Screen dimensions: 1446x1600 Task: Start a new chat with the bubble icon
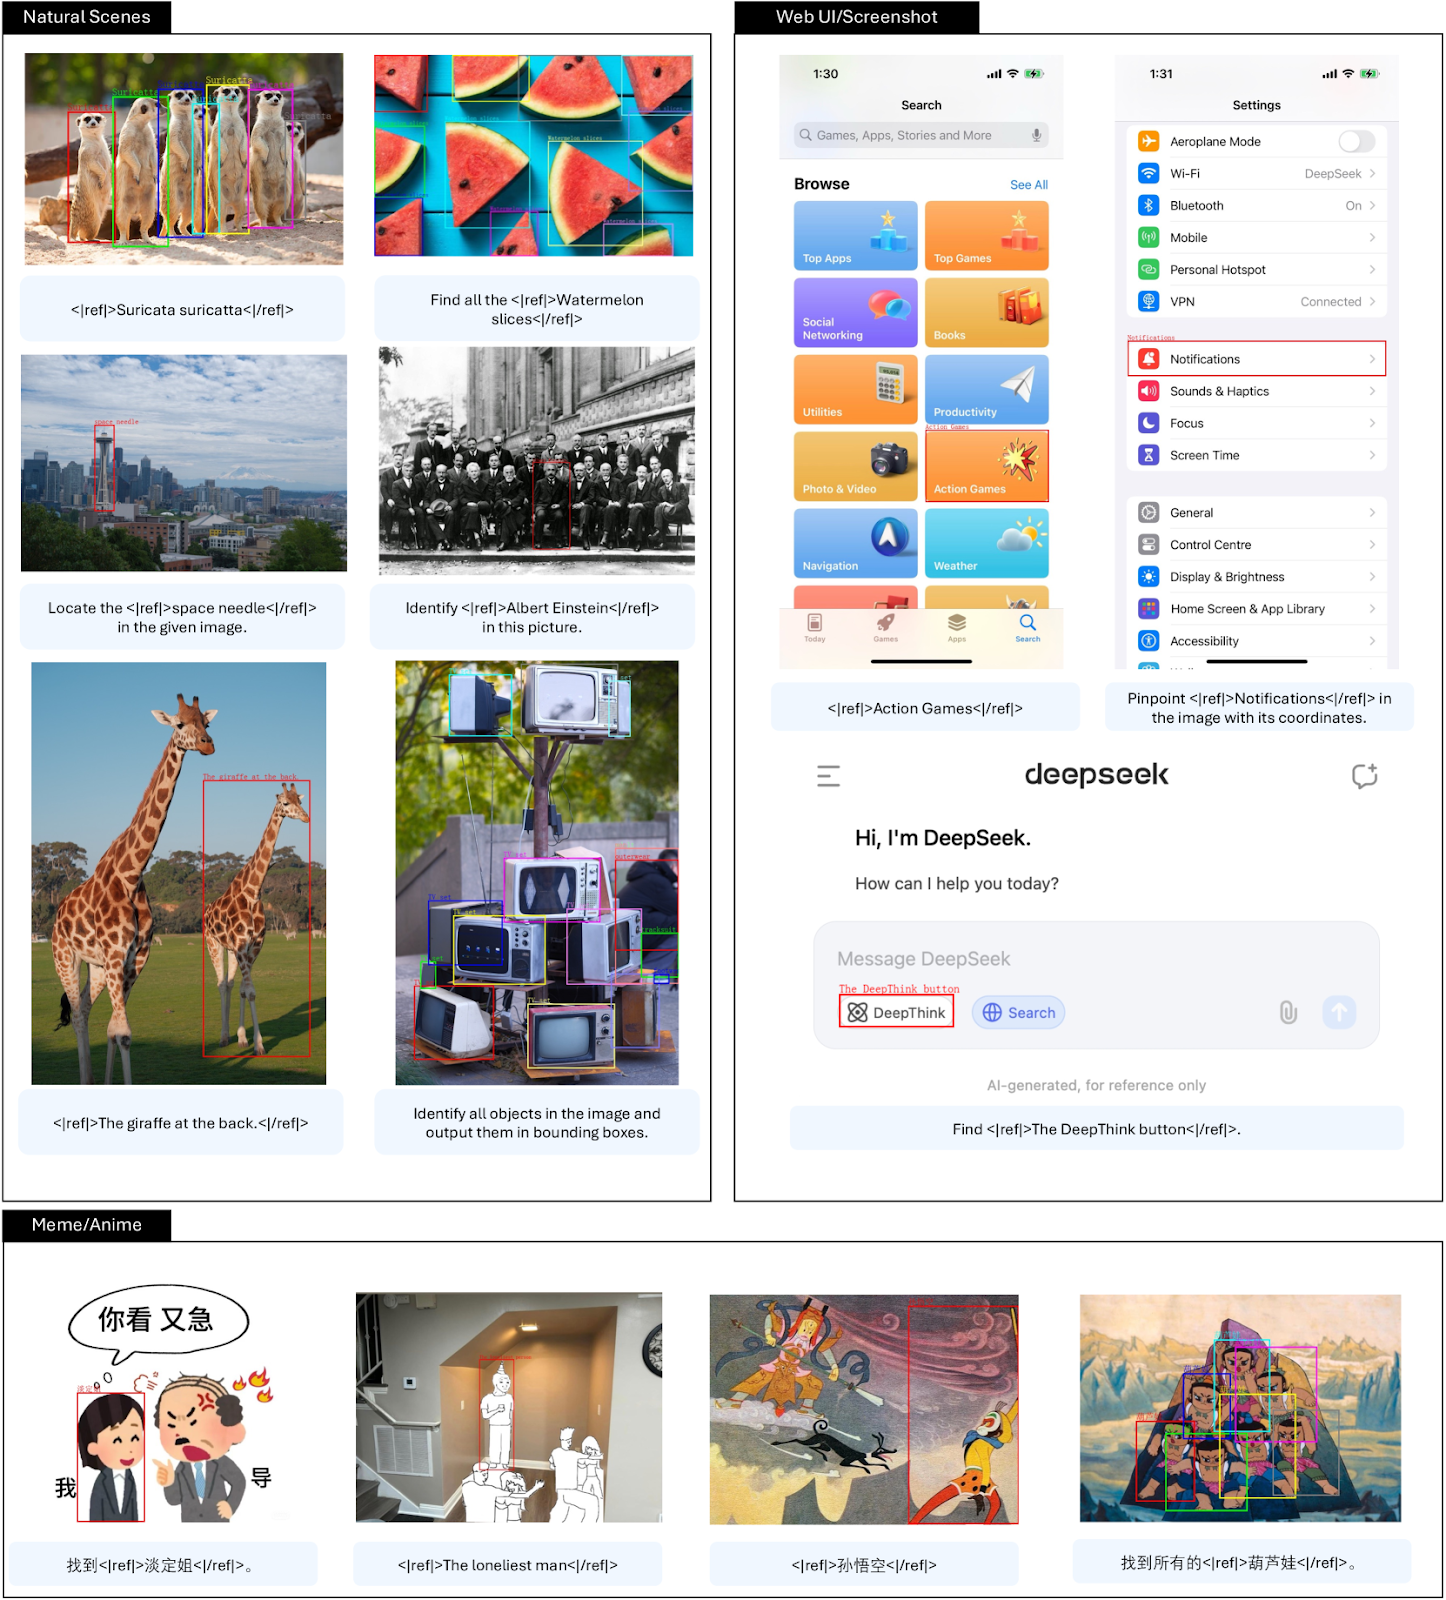point(1364,776)
